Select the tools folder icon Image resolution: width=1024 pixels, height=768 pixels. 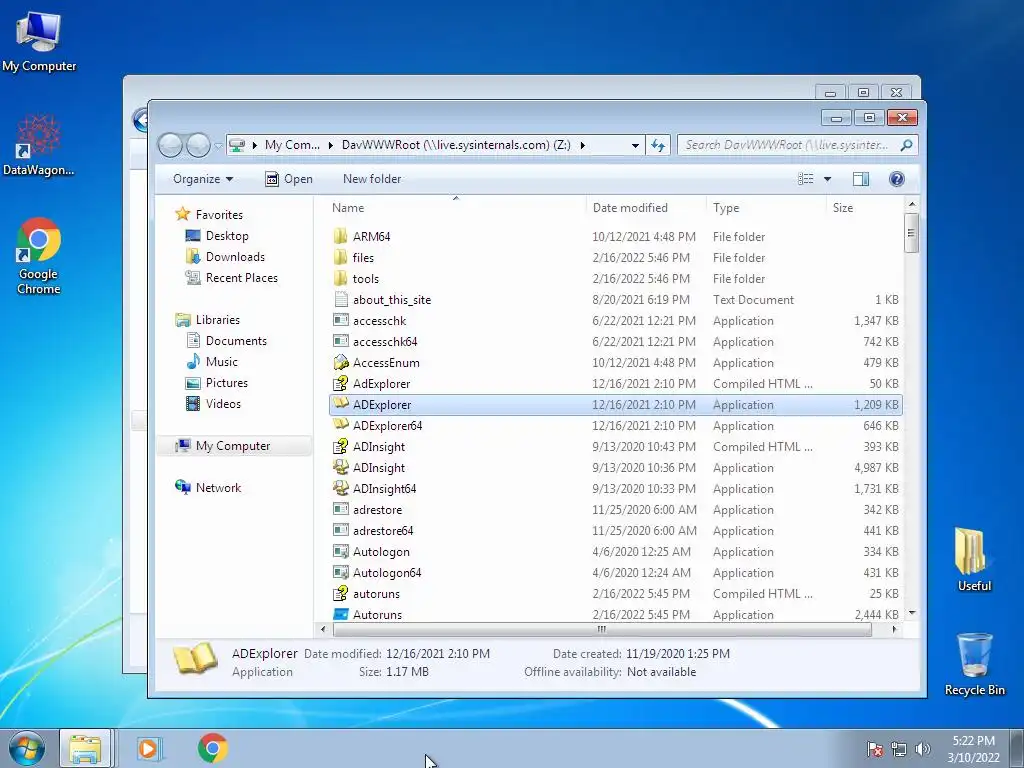click(x=340, y=278)
